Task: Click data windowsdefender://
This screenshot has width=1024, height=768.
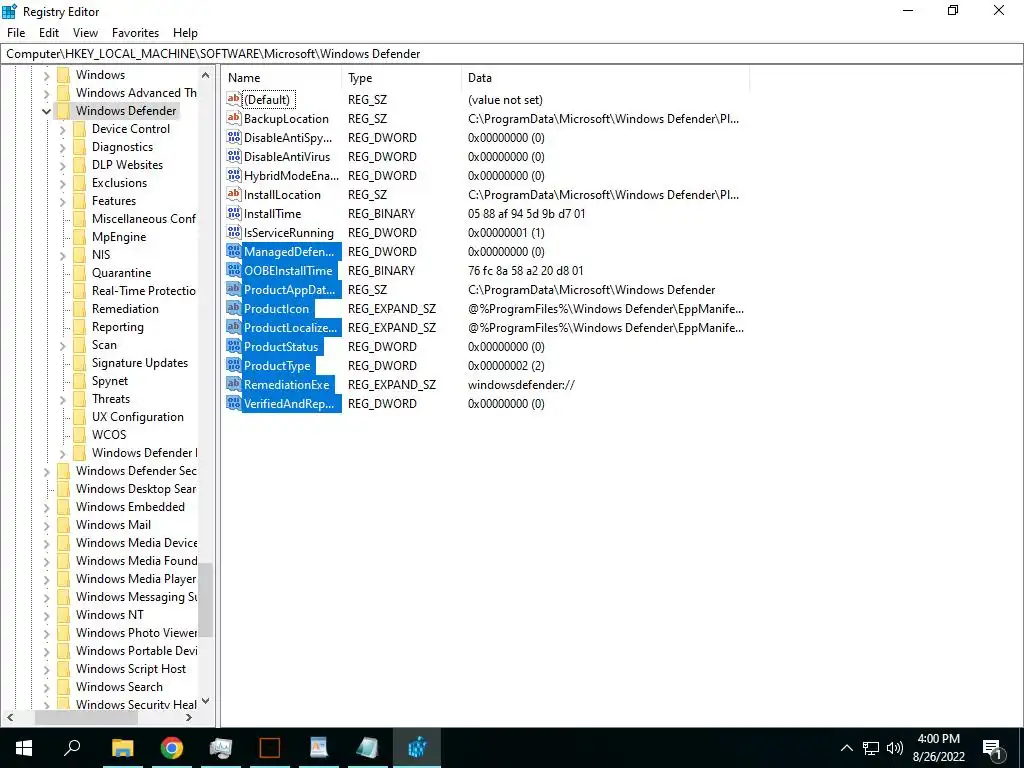Action: pos(521,384)
